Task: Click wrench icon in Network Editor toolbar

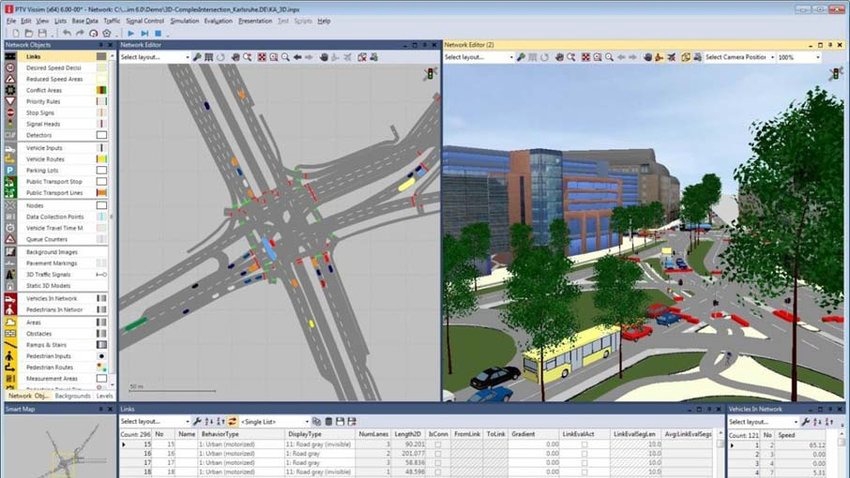Action: [x=197, y=57]
